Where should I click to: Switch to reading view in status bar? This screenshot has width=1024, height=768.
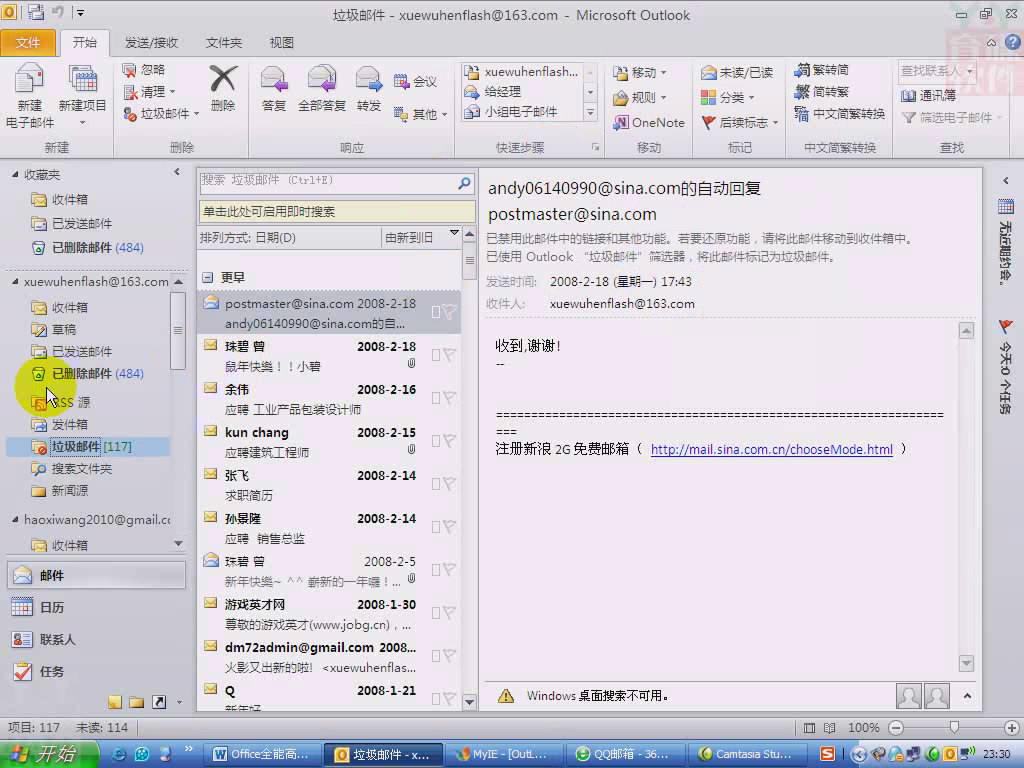[829, 728]
